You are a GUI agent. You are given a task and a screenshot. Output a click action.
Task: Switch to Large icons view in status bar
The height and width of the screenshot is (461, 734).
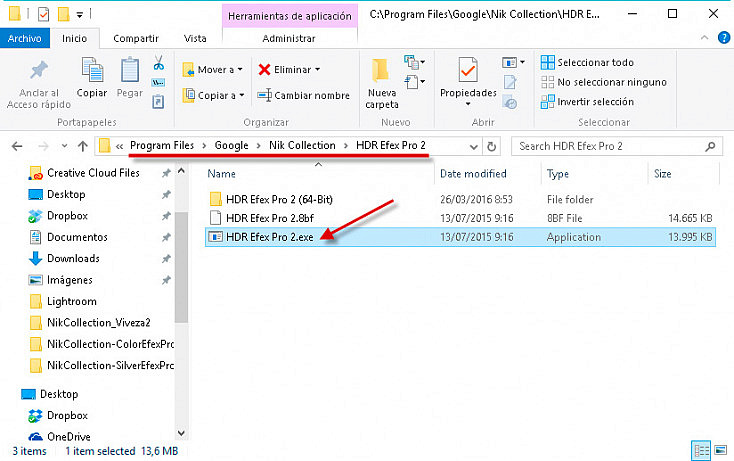tap(720, 451)
